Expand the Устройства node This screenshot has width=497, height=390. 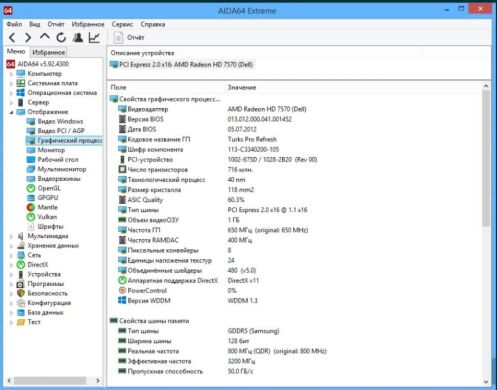click(11, 275)
